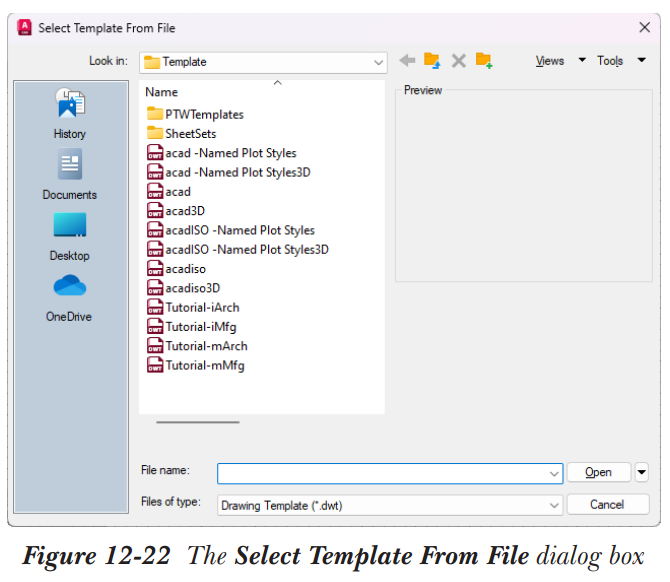Screen dimensions: 670x582
Task: Go back using the left arrow icon
Action: pyautogui.click(x=407, y=61)
